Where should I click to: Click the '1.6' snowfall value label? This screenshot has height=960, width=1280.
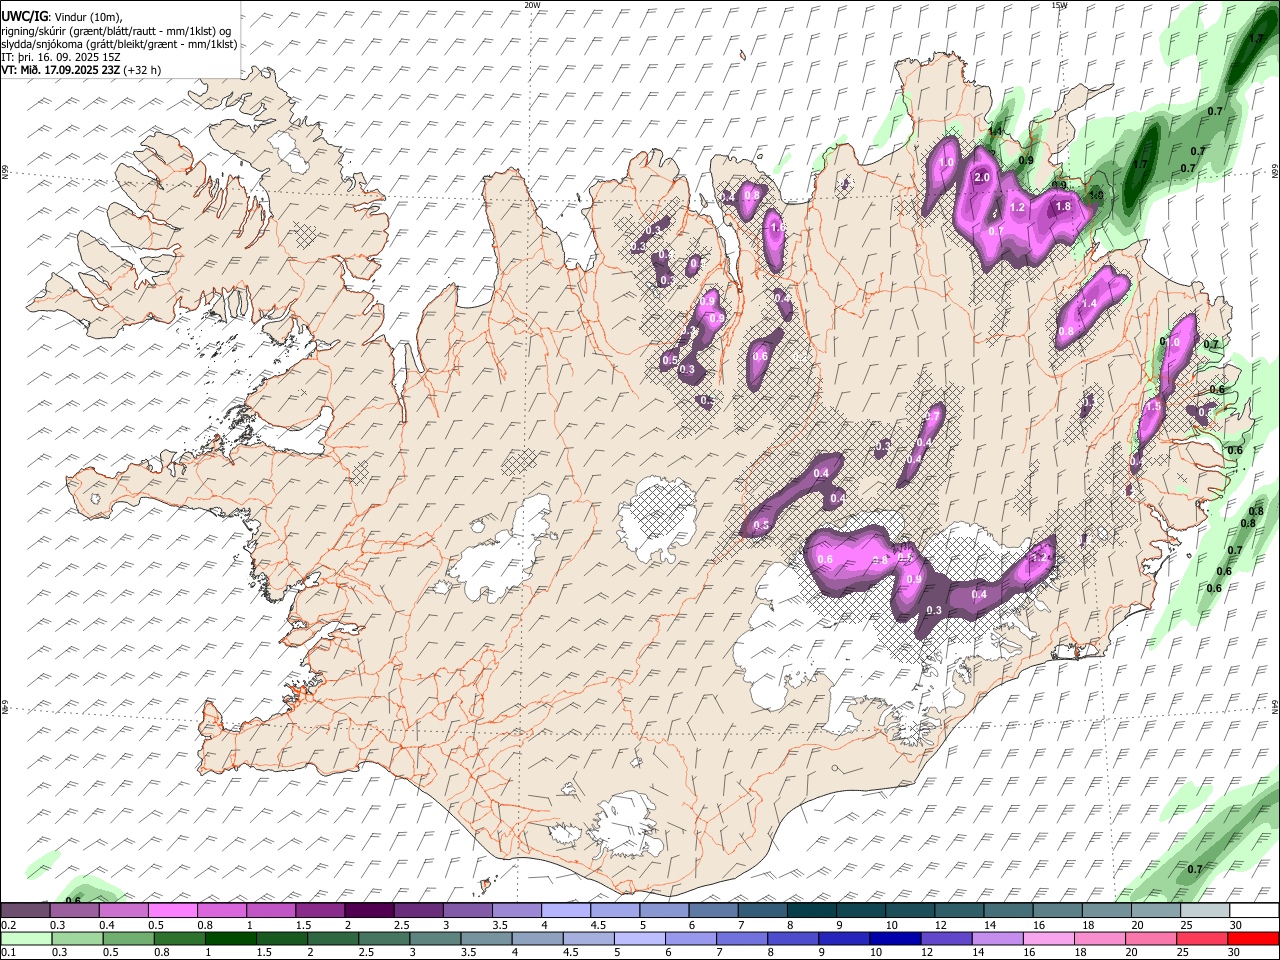779,228
